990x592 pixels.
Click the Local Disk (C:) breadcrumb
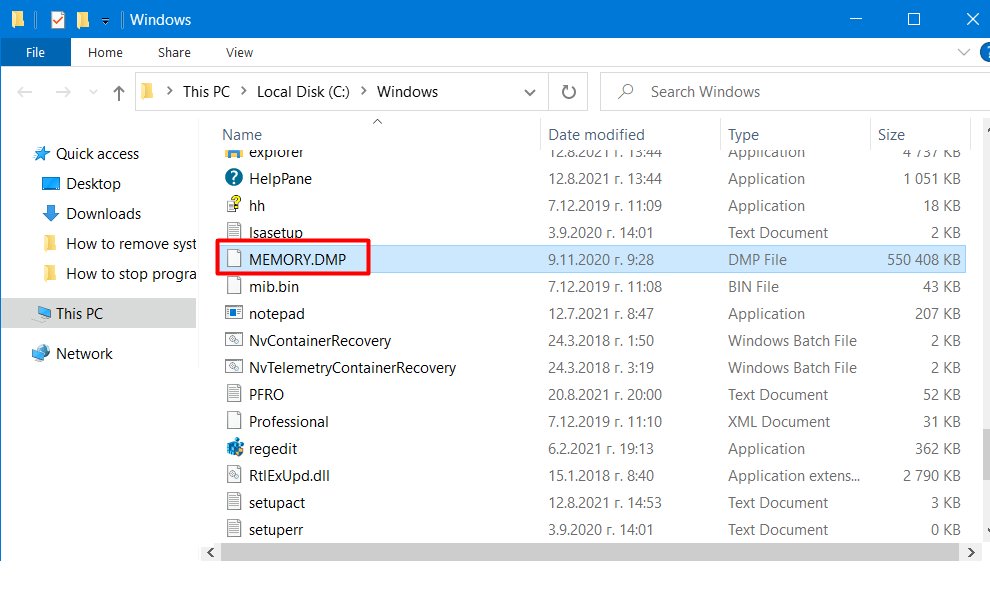click(x=303, y=92)
